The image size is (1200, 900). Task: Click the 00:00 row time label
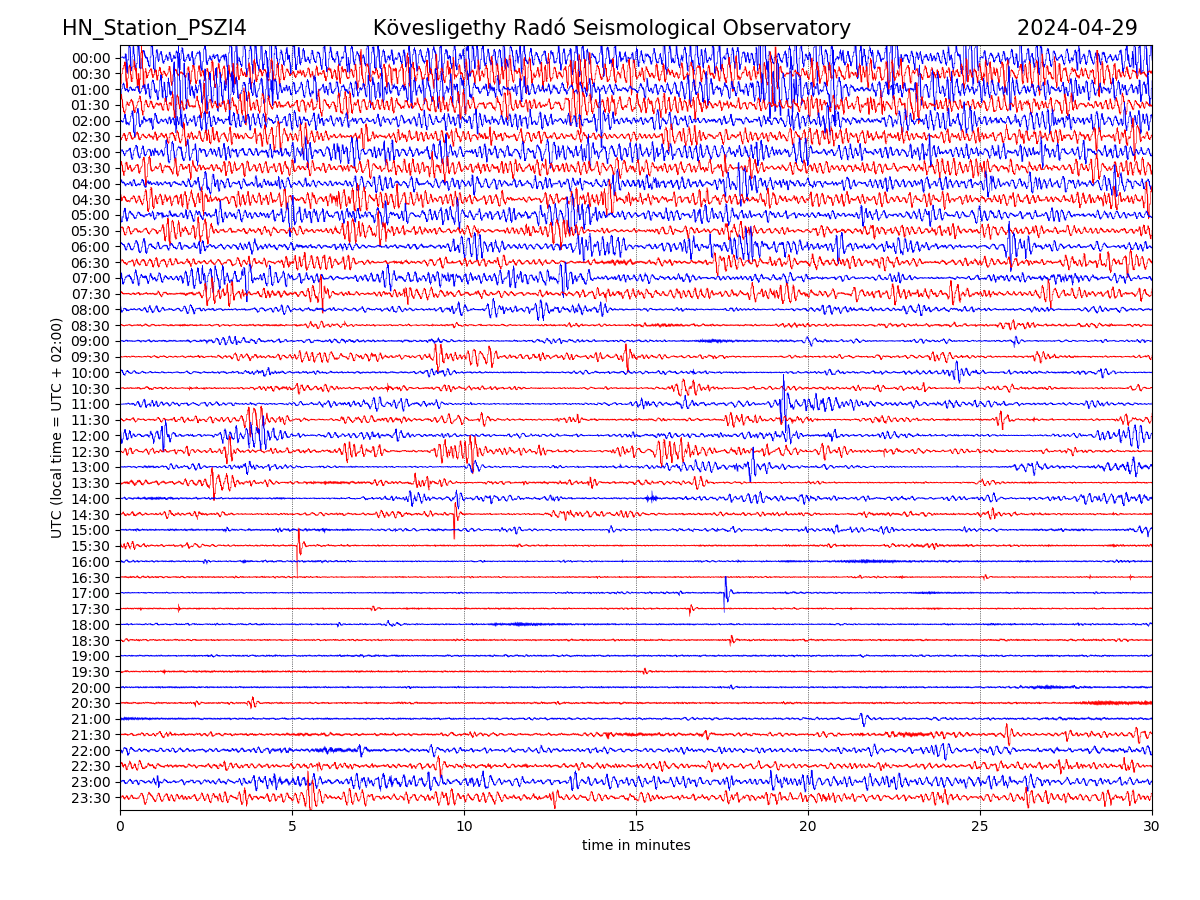point(90,58)
